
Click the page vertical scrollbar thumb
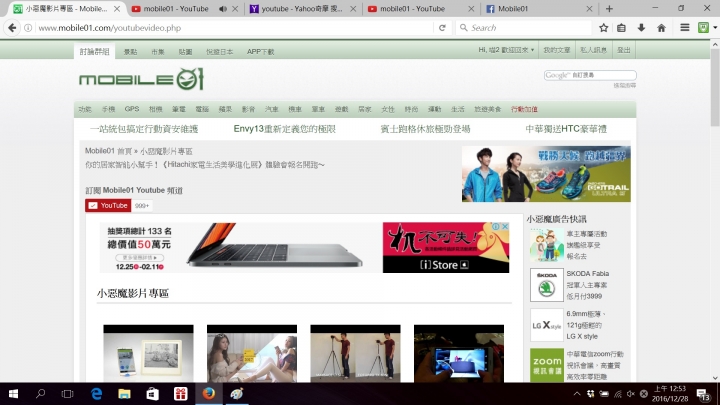point(715,86)
